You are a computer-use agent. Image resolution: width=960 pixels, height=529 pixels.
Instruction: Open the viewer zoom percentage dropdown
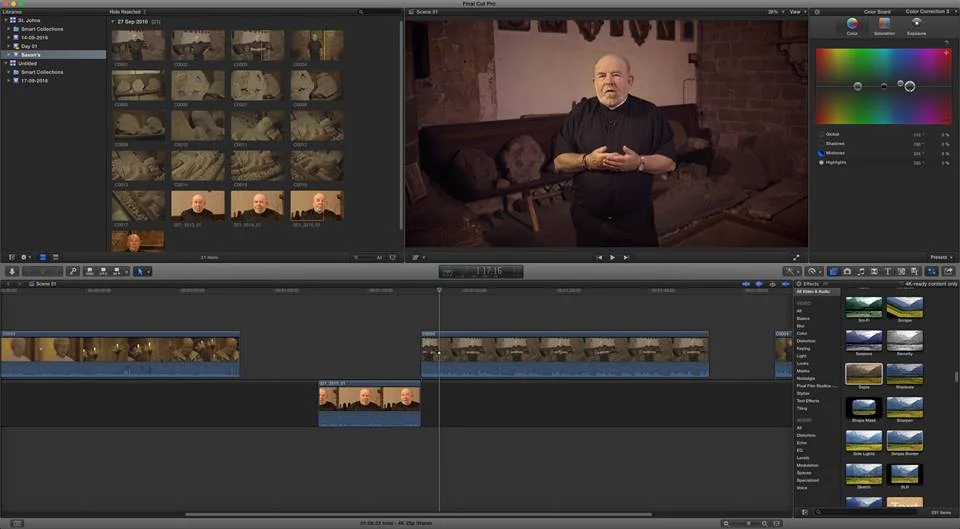(x=776, y=12)
